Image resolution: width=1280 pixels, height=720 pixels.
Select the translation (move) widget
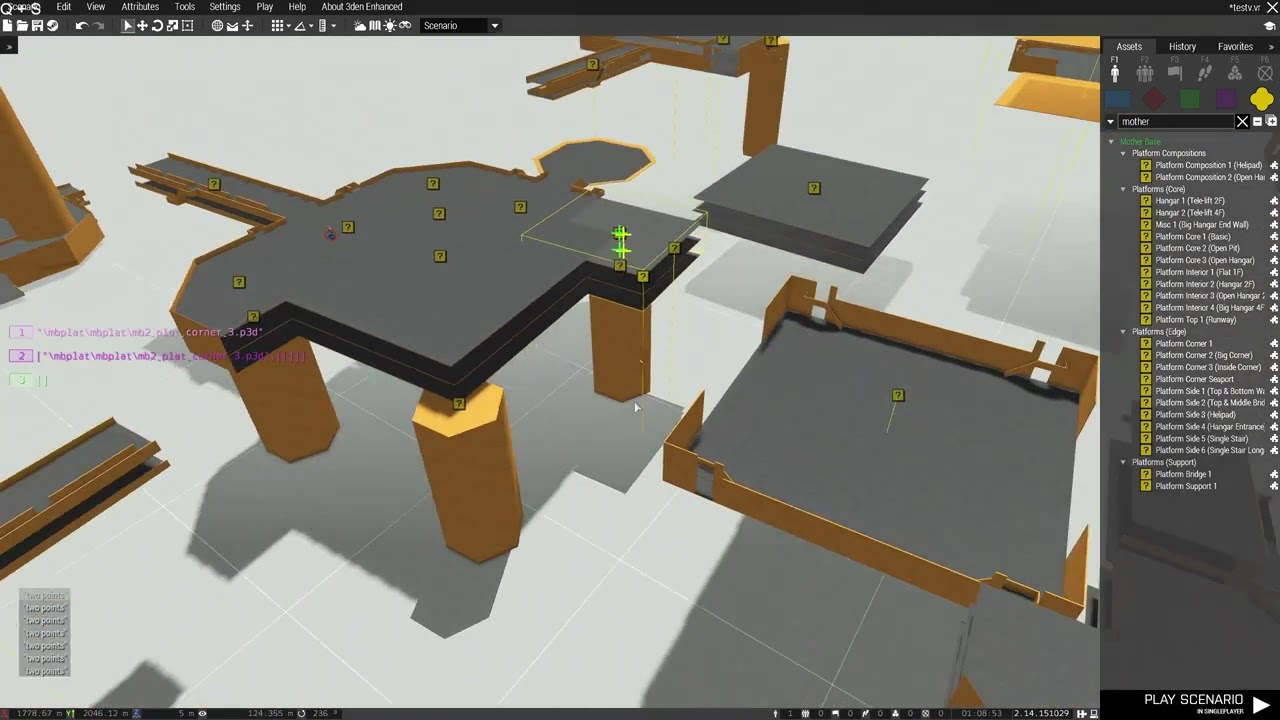[142, 26]
